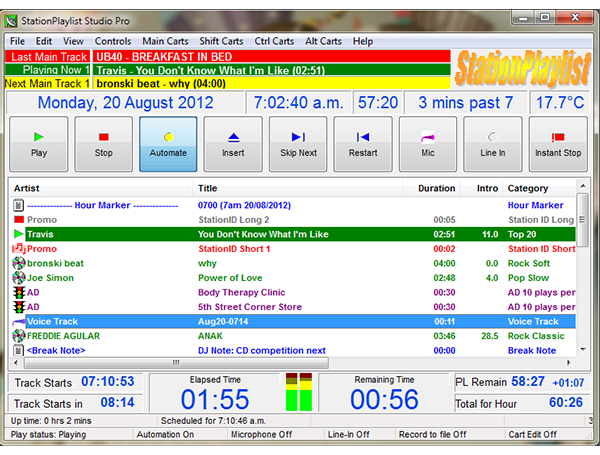The height and width of the screenshot is (455, 600).
Task: Open the View menu
Action: click(x=73, y=41)
